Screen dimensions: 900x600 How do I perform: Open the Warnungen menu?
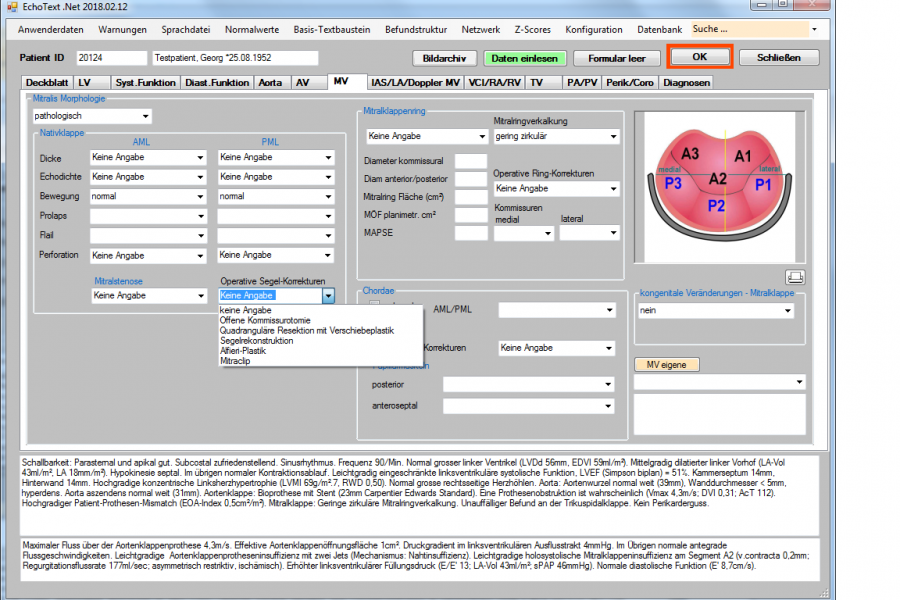122,30
